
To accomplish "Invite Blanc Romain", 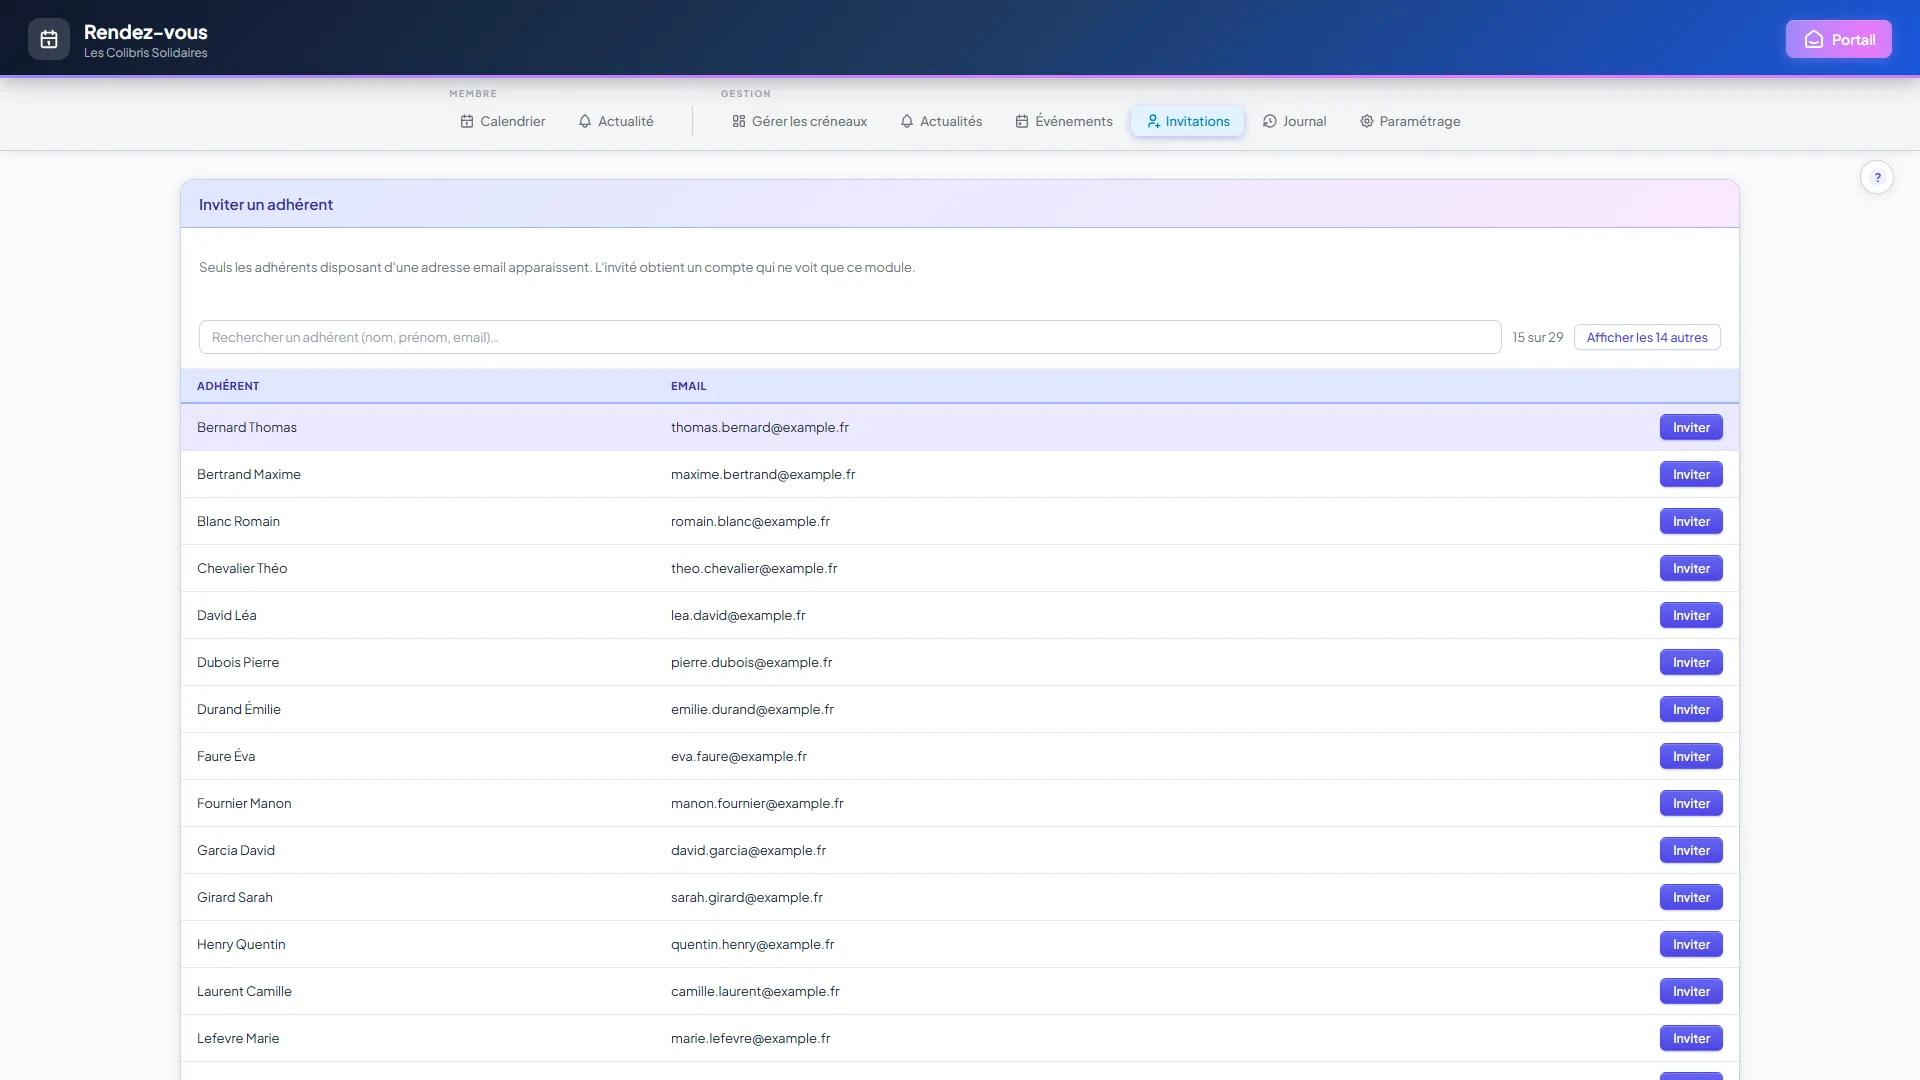I will tap(1691, 522).
